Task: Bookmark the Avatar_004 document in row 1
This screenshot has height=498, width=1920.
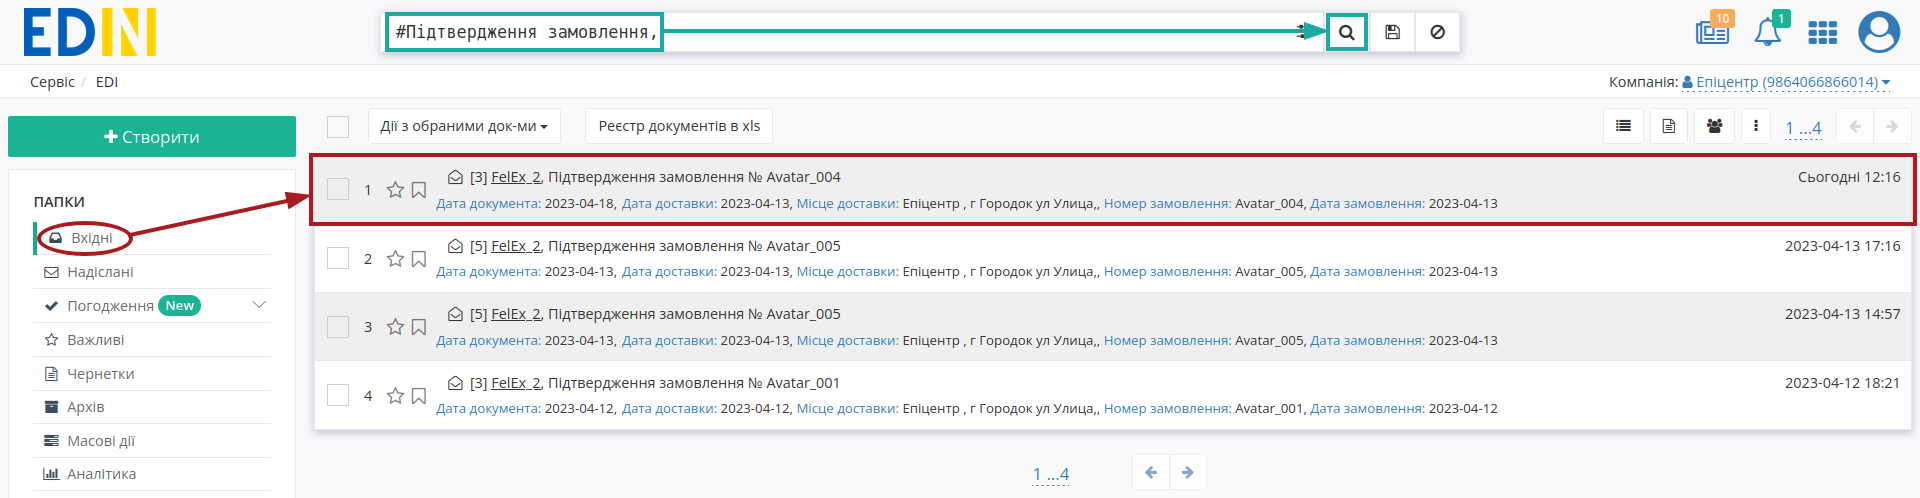Action: tap(419, 190)
